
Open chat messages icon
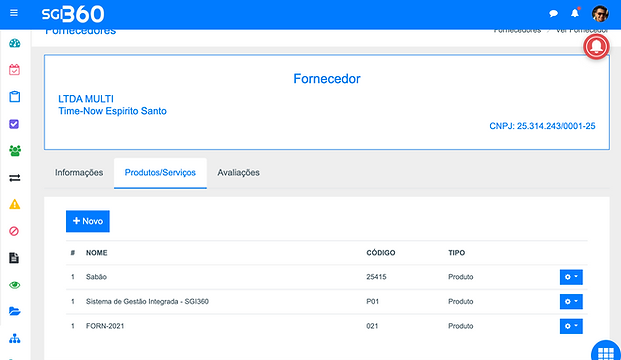tap(553, 14)
